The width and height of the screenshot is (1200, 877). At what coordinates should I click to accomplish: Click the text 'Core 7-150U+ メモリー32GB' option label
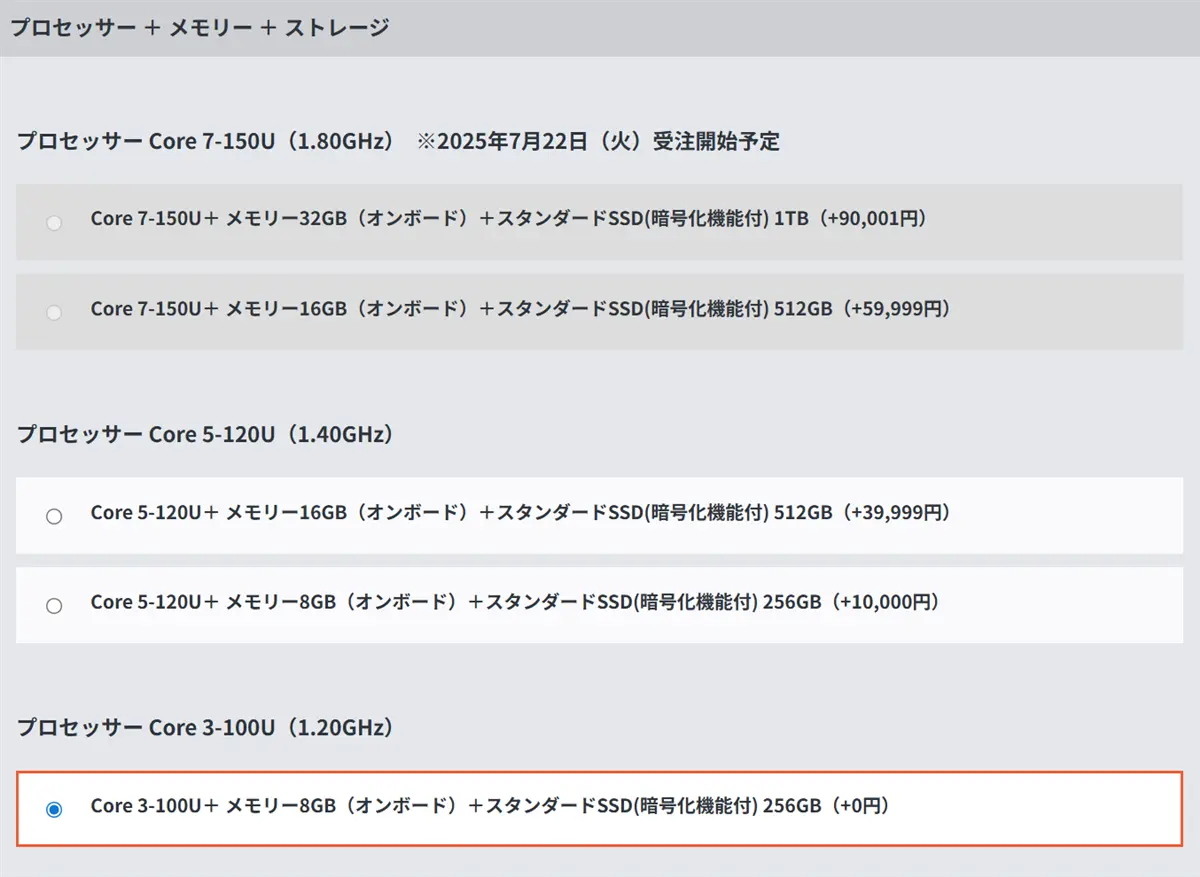pos(508,218)
